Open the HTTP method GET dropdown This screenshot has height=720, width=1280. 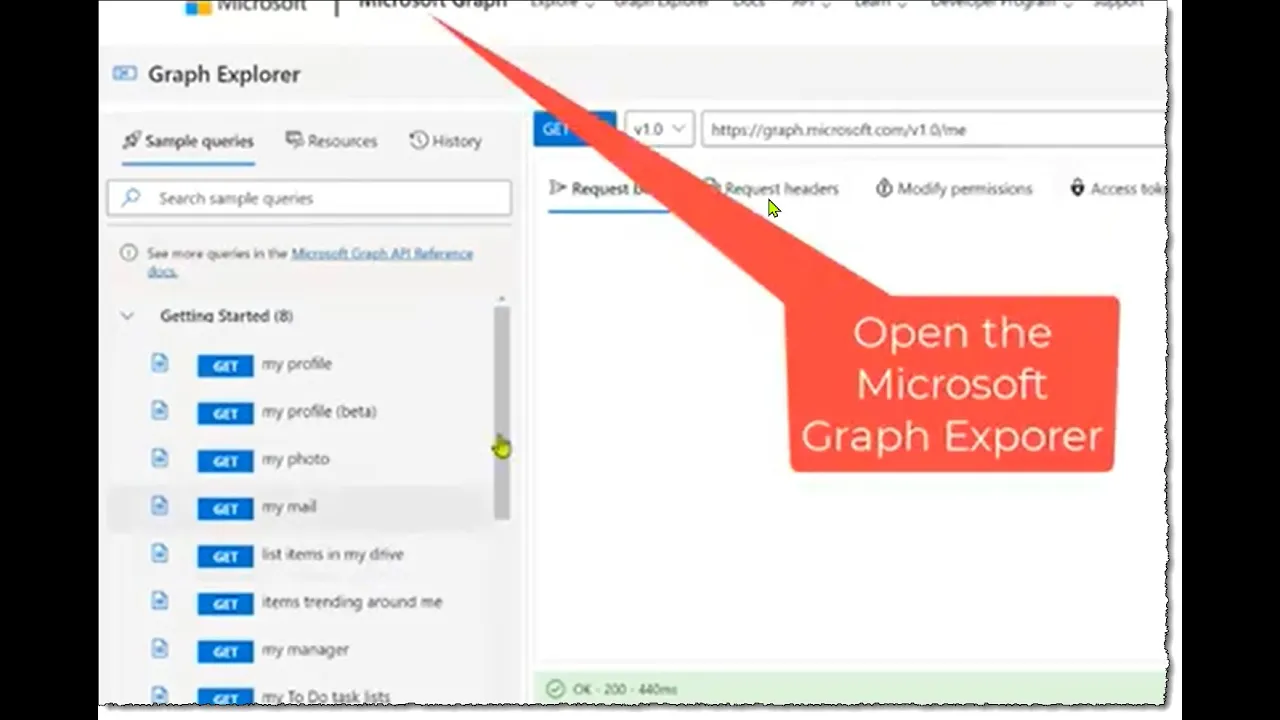(574, 129)
